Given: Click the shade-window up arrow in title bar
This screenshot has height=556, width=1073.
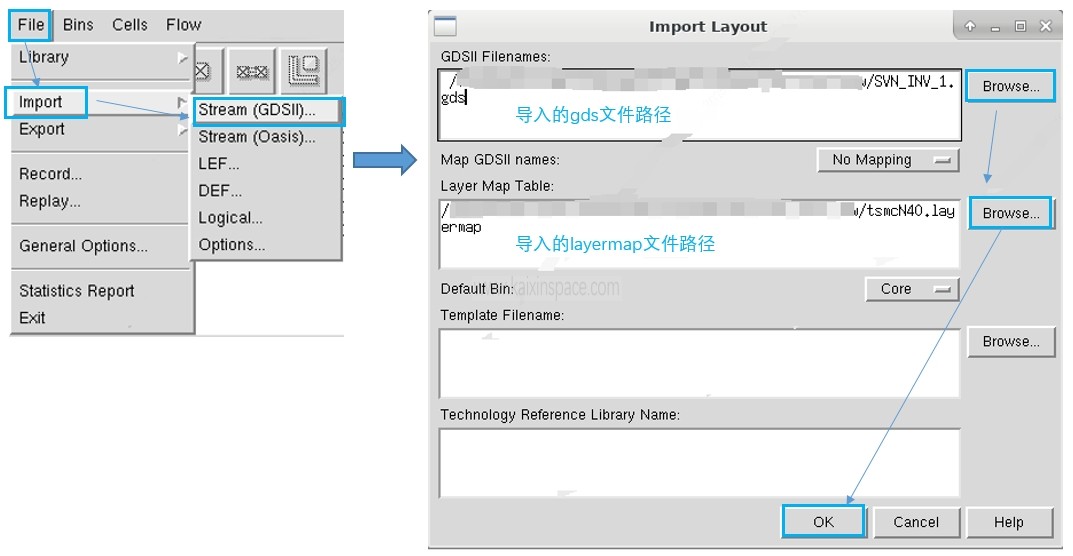Looking at the screenshot, I should (x=970, y=27).
